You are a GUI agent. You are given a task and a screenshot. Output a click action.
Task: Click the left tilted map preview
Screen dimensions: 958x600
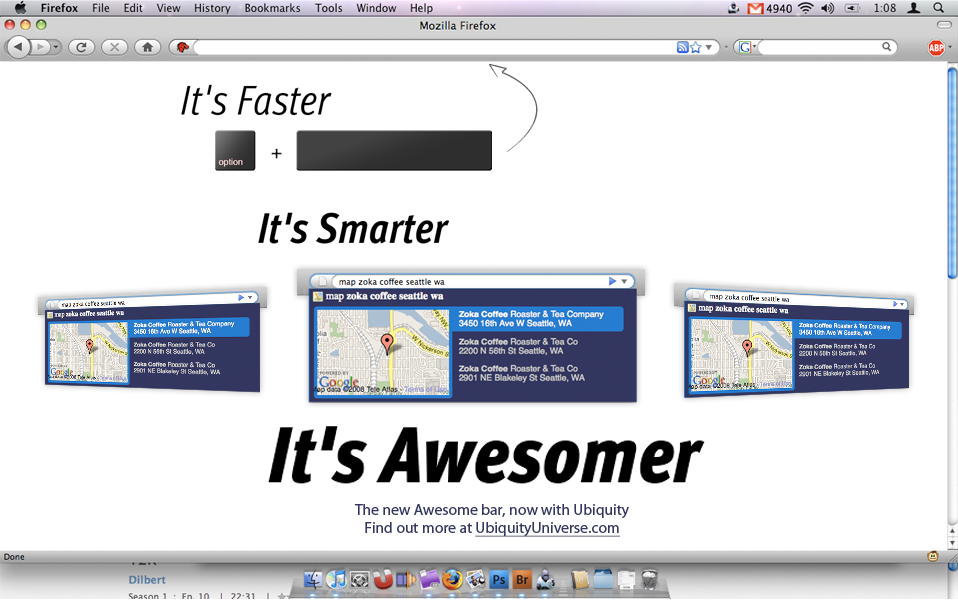[x=153, y=340]
